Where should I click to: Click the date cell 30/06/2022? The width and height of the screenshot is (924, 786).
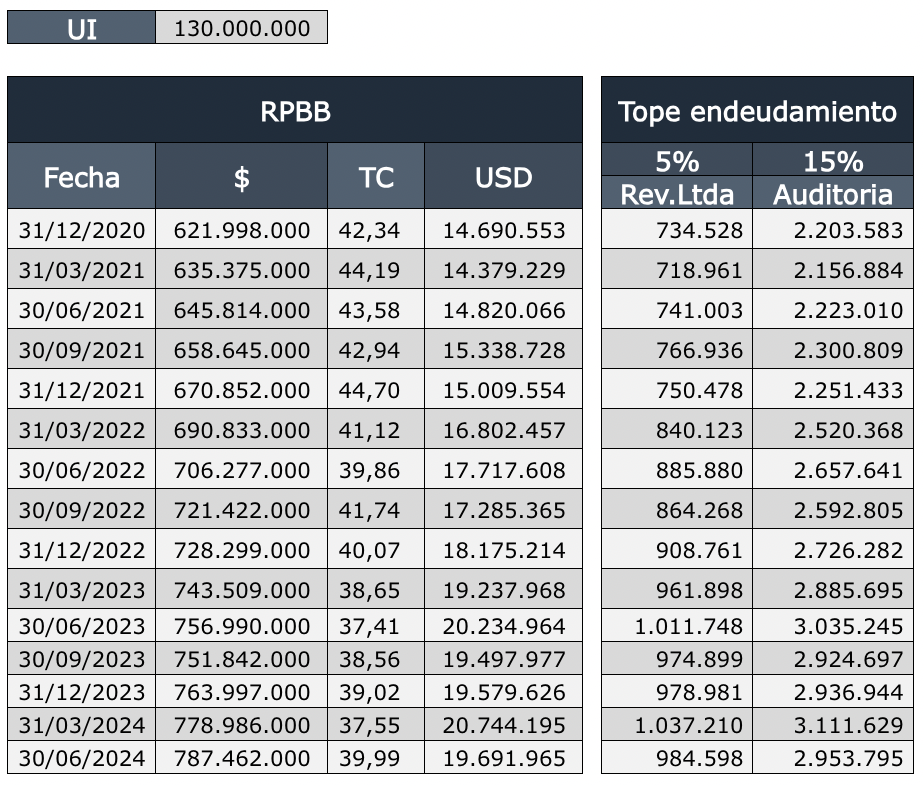(82, 471)
